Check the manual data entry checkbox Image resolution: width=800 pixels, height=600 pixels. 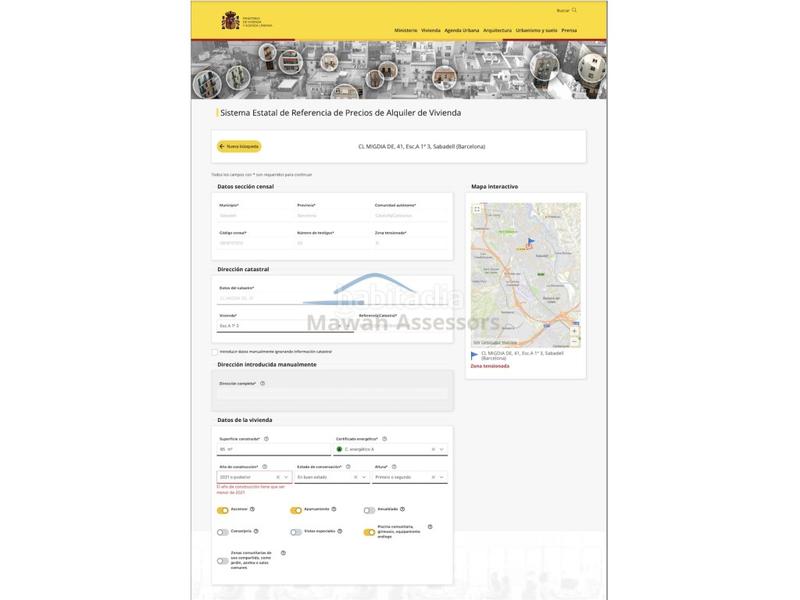[x=214, y=352]
